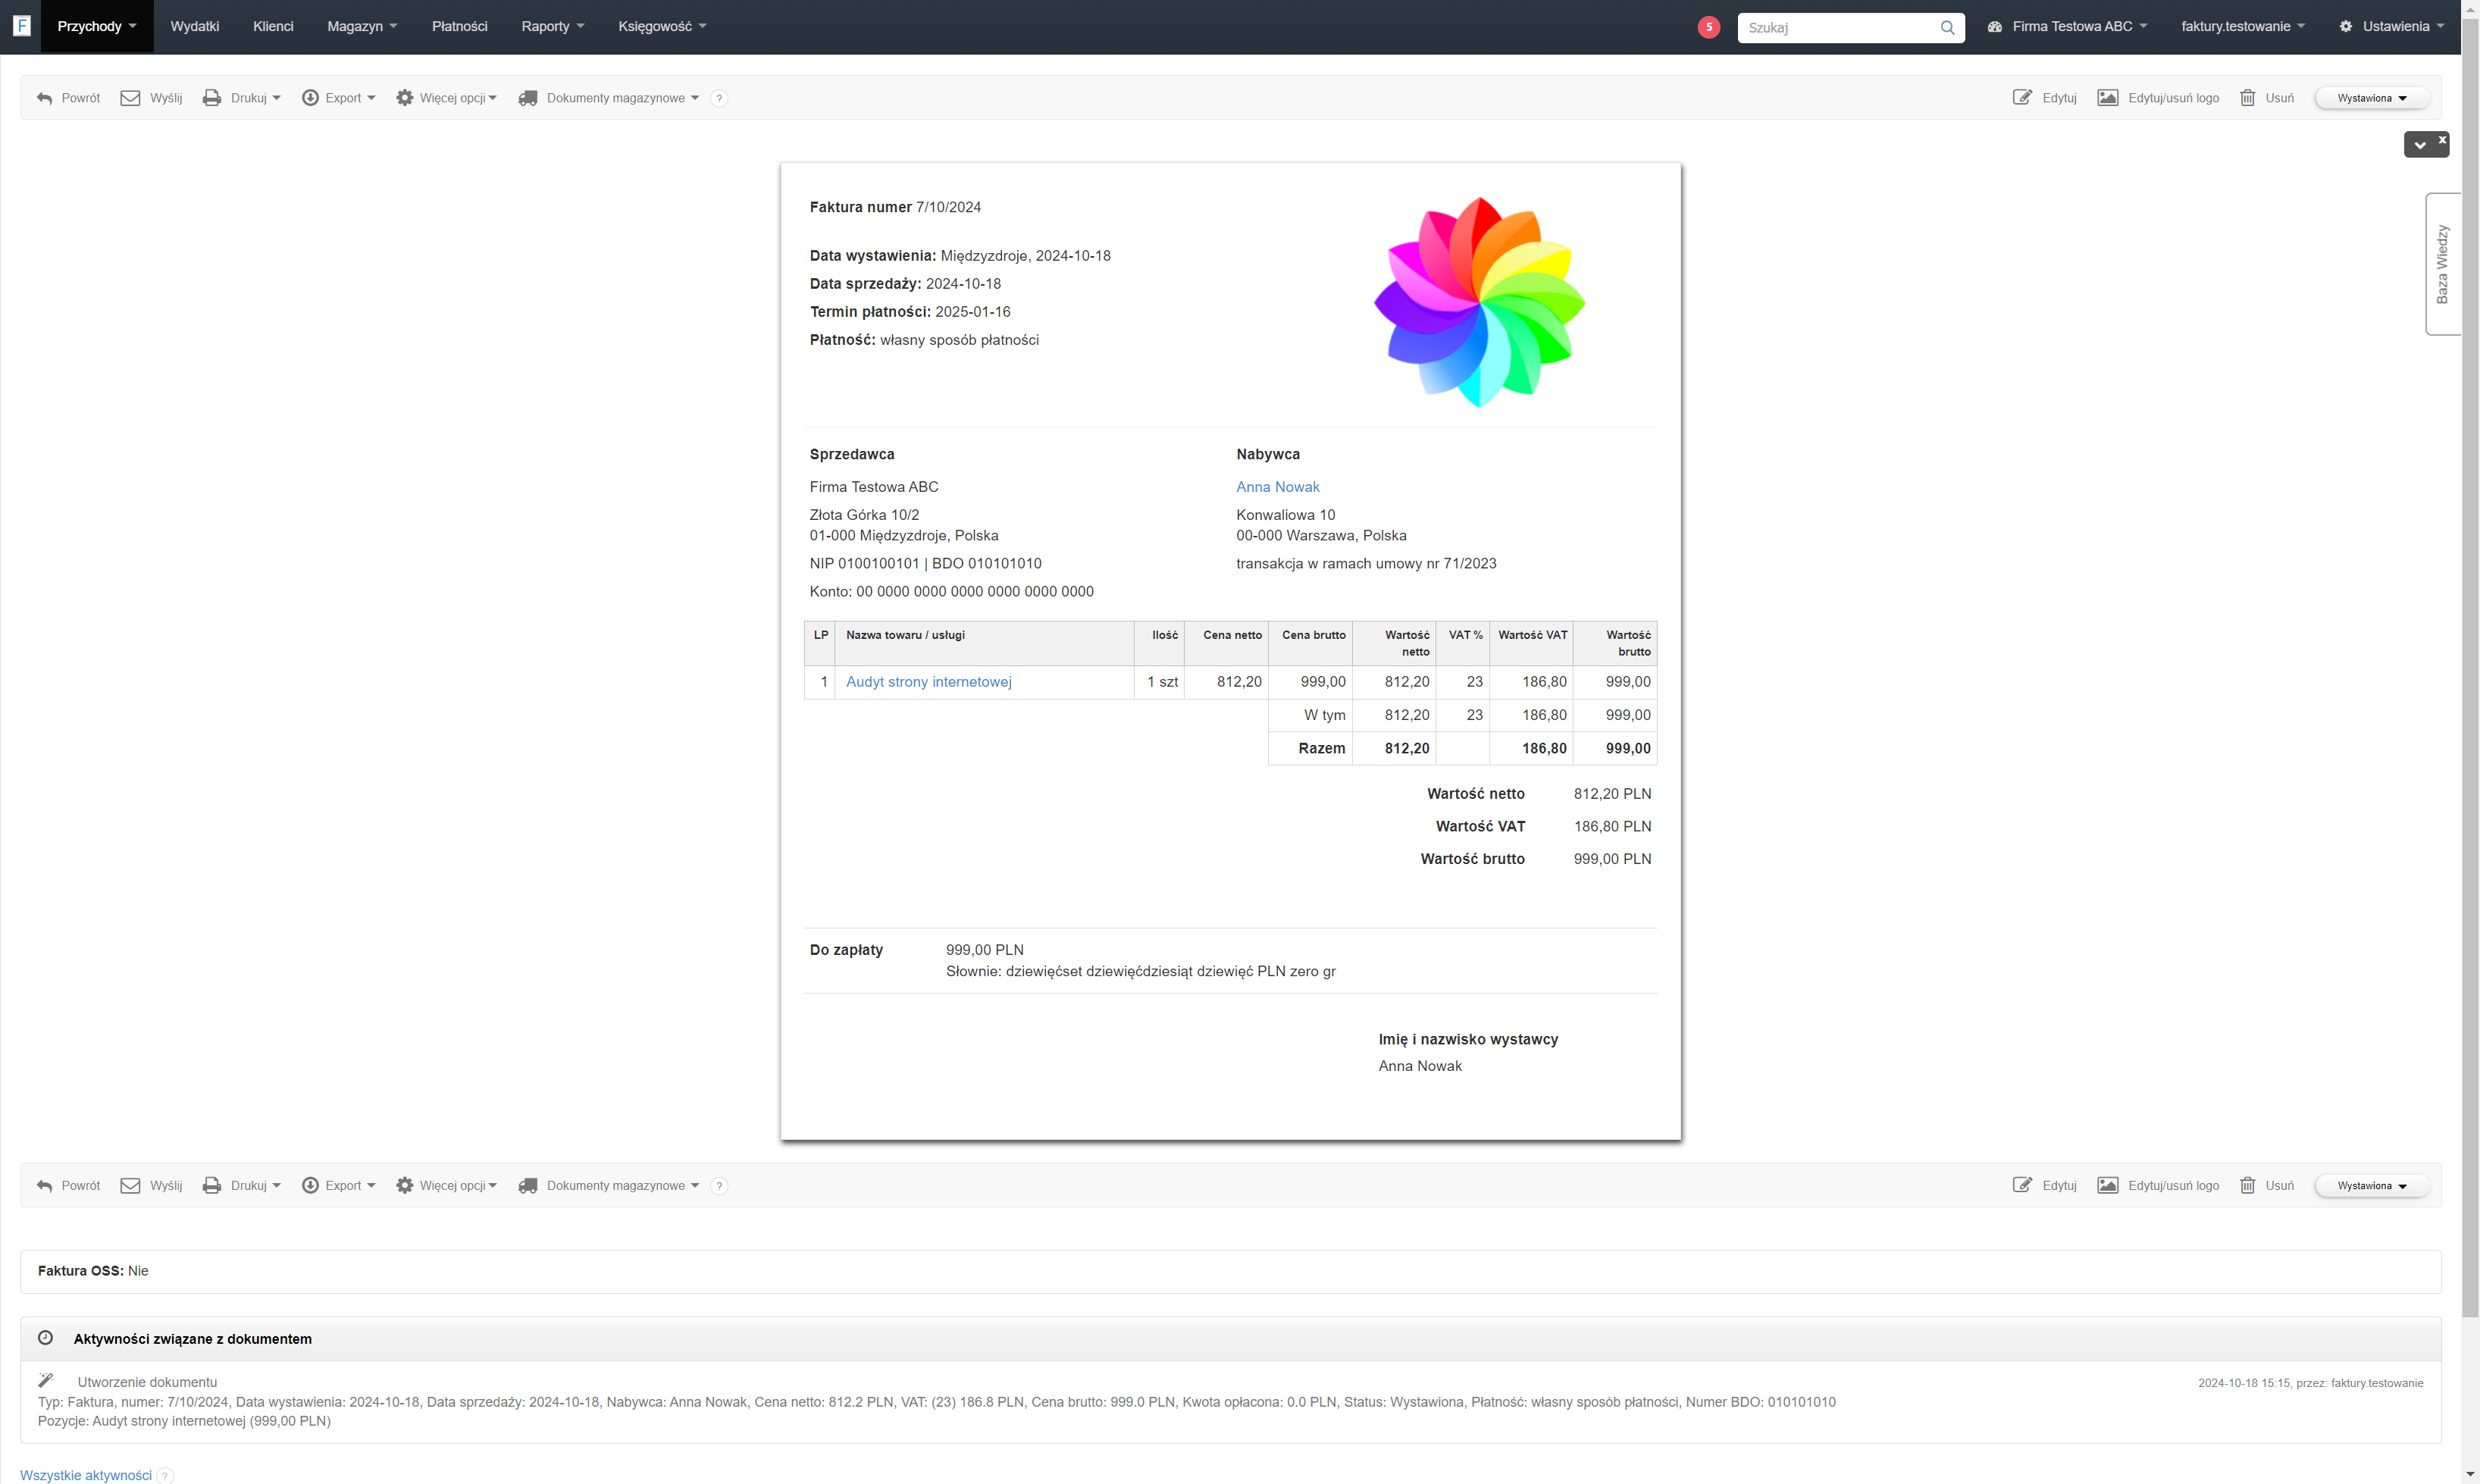Open the Firma Testowa ABC company dropdown
The image size is (2480, 1484).
2068,27
